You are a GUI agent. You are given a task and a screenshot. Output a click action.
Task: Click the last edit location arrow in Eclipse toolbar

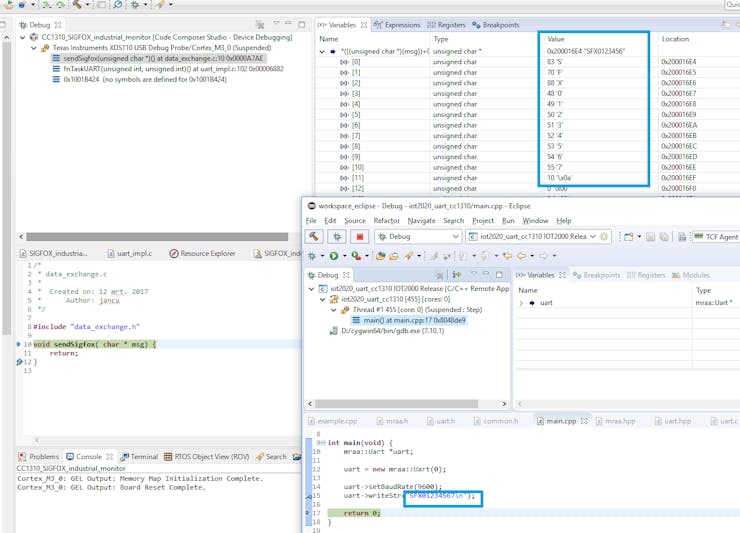point(507,256)
